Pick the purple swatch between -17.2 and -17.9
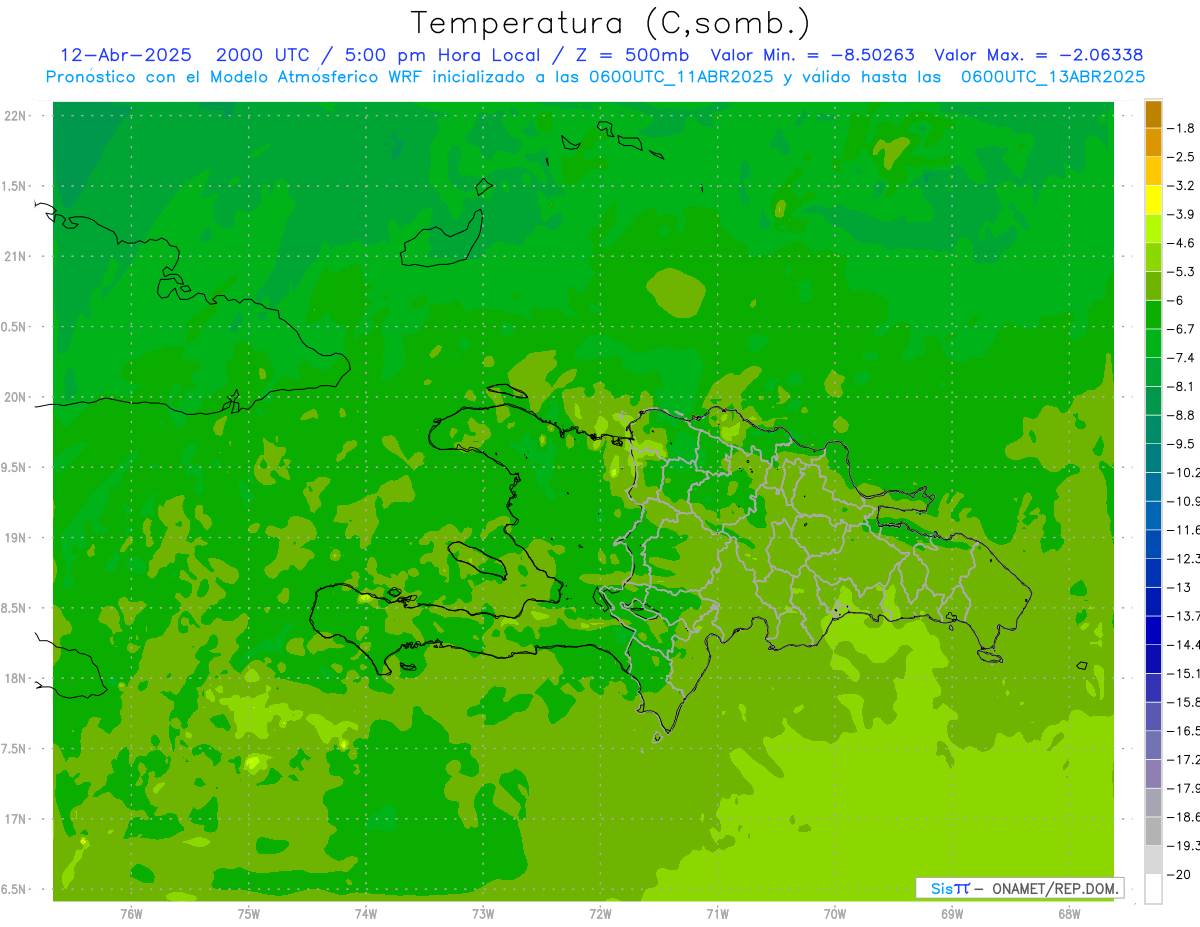Image resolution: width=1200 pixels, height=927 pixels. (1153, 773)
